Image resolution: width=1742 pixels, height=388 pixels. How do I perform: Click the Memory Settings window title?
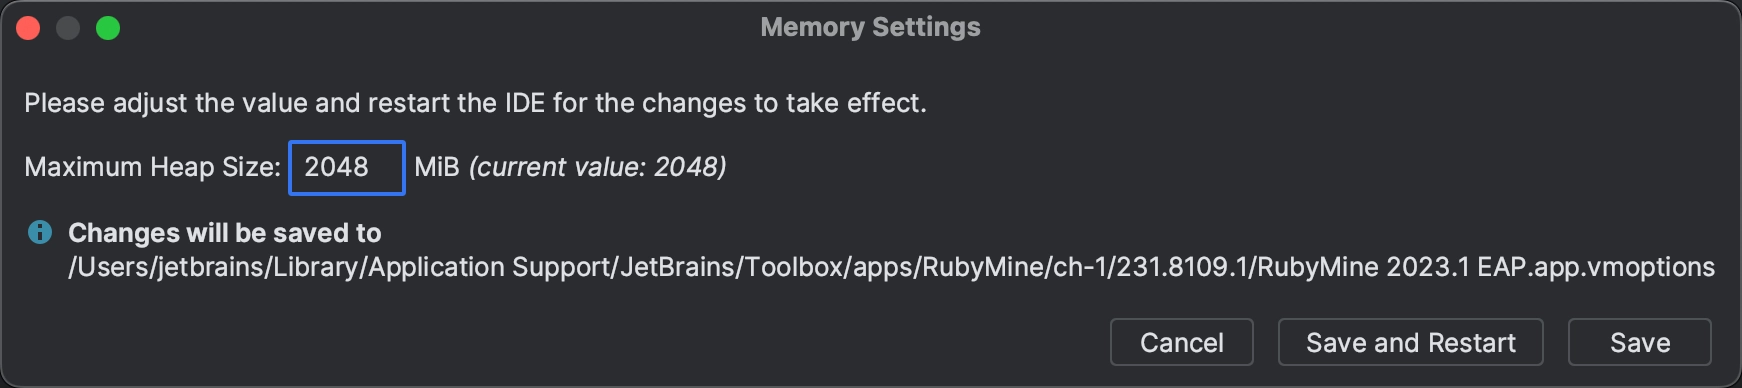pyautogui.click(x=870, y=27)
